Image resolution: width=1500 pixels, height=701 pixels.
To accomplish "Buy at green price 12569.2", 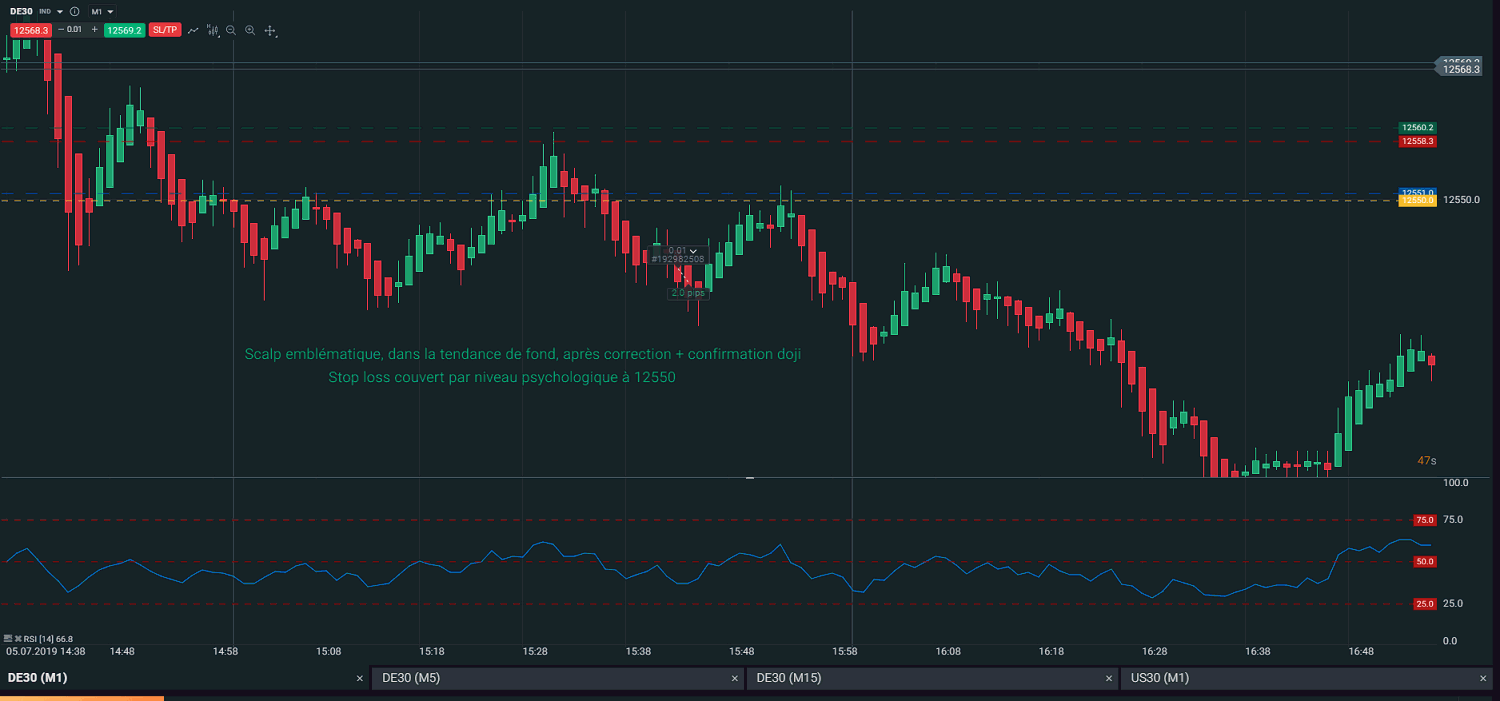I will (x=125, y=30).
